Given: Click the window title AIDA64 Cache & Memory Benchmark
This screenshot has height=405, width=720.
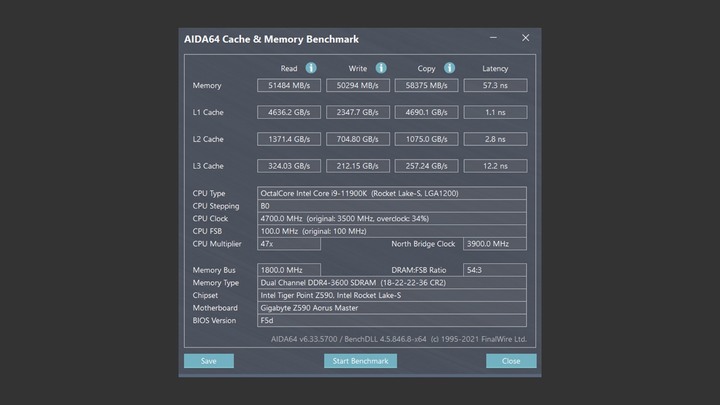Looking at the screenshot, I should click(271, 39).
